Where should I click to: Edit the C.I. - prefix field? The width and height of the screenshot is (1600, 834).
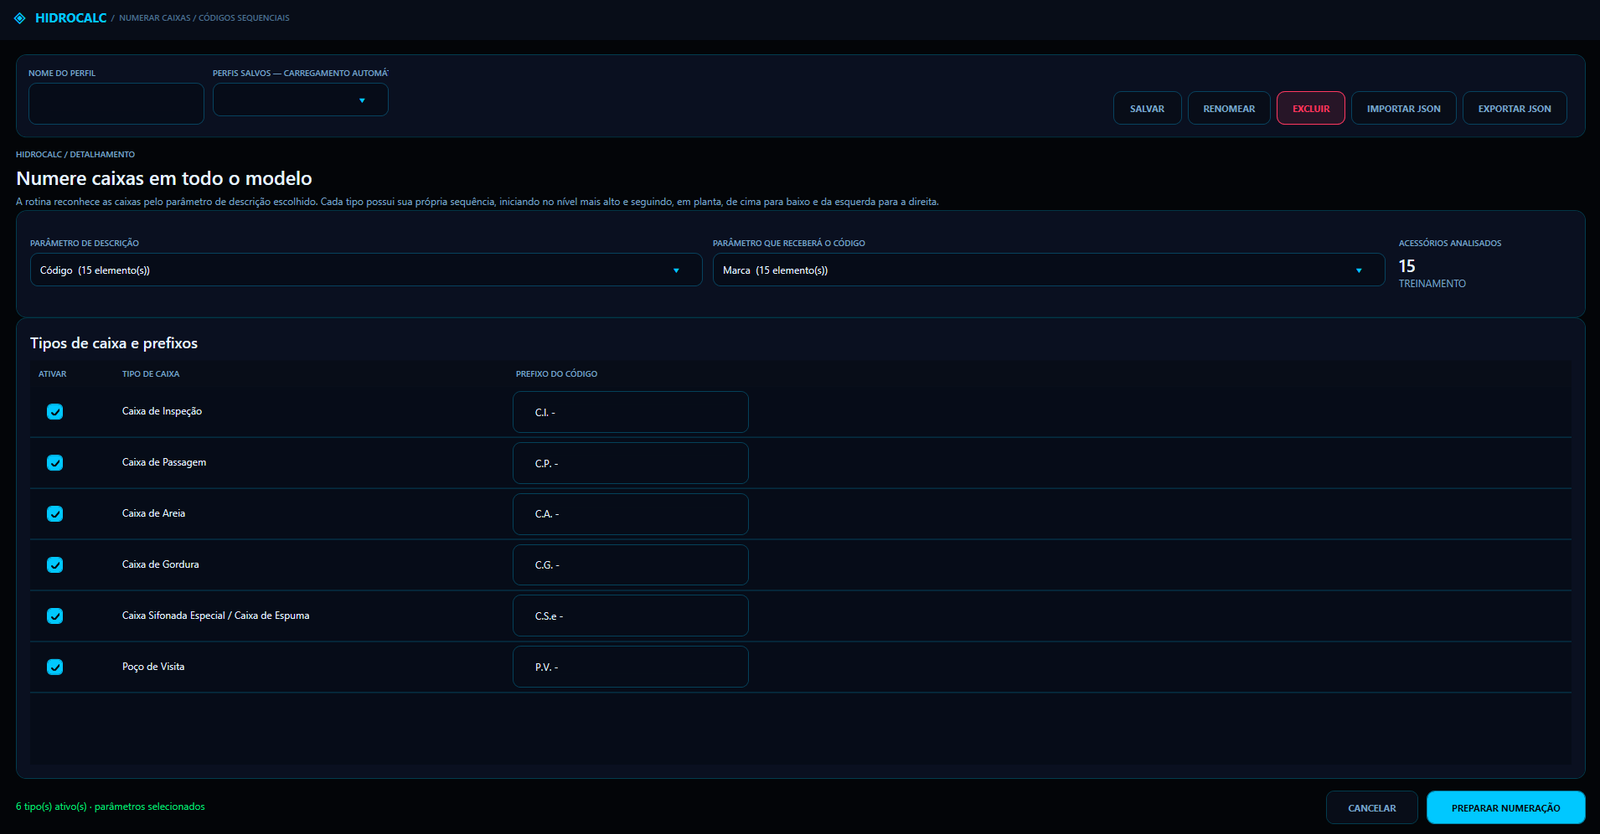(631, 412)
